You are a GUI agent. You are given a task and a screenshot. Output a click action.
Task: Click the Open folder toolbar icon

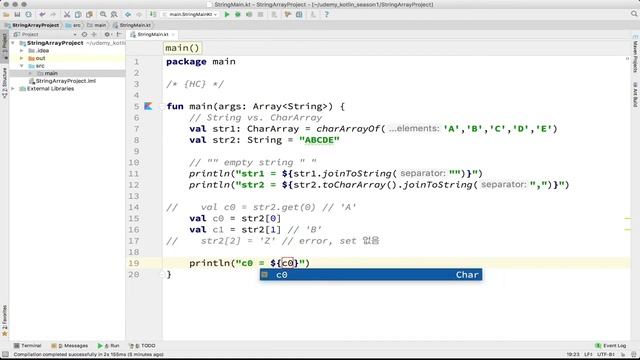pyautogui.click(x=6, y=14)
